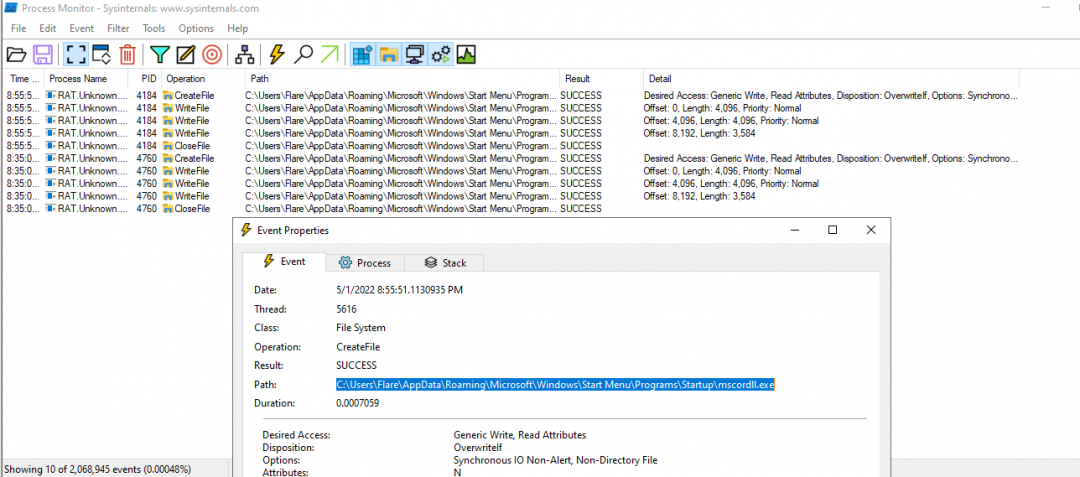Open the Filter menu
The height and width of the screenshot is (477, 1080).
tap(118, 28)
